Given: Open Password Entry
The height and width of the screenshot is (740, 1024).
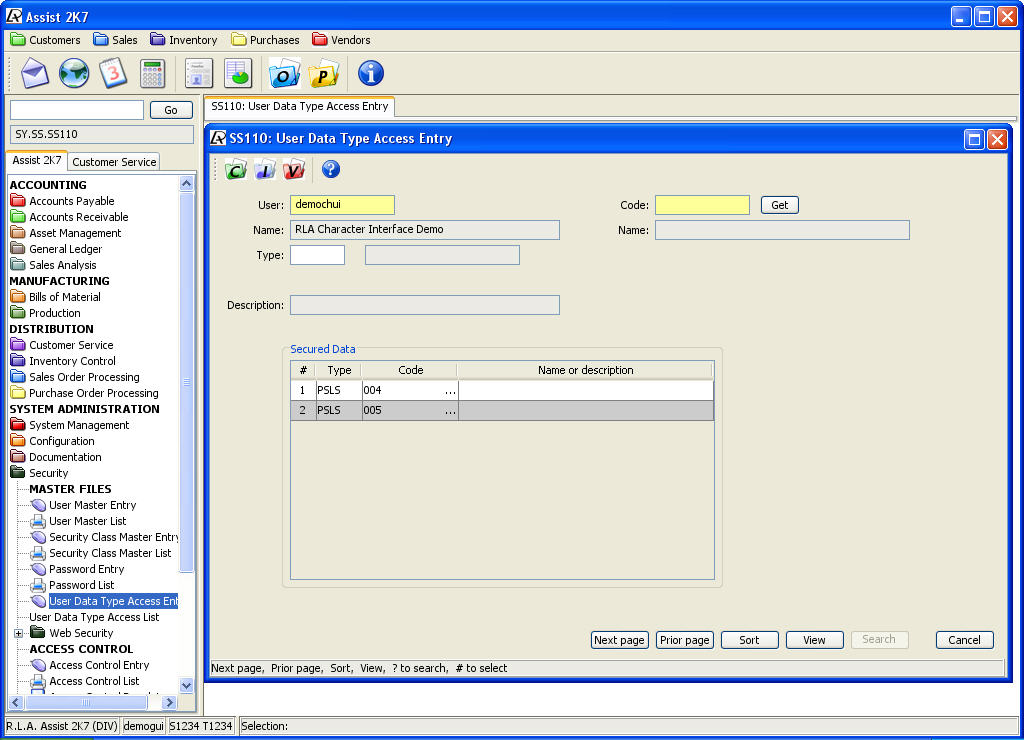Looking at the screenshot, I should [x=78, y=569].
